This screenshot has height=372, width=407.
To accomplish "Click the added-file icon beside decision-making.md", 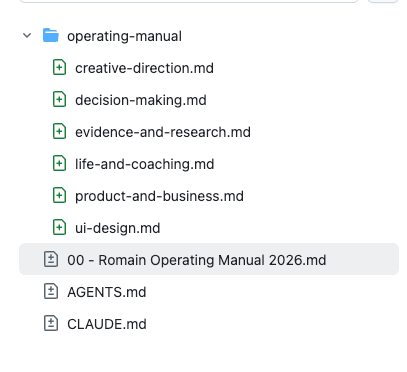I will tap(59, 99).
